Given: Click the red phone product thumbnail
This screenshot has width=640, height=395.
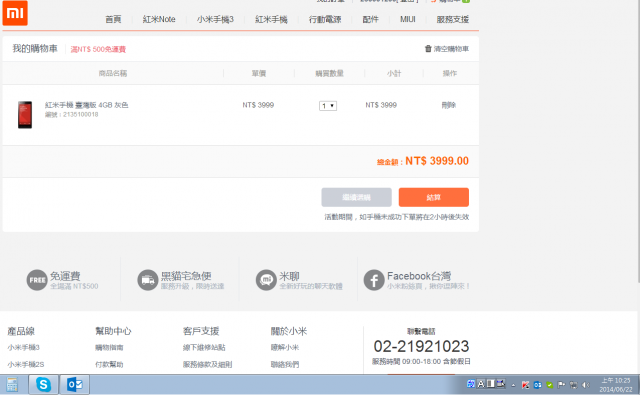Looking at the screenshot, I should pos(25,115).
